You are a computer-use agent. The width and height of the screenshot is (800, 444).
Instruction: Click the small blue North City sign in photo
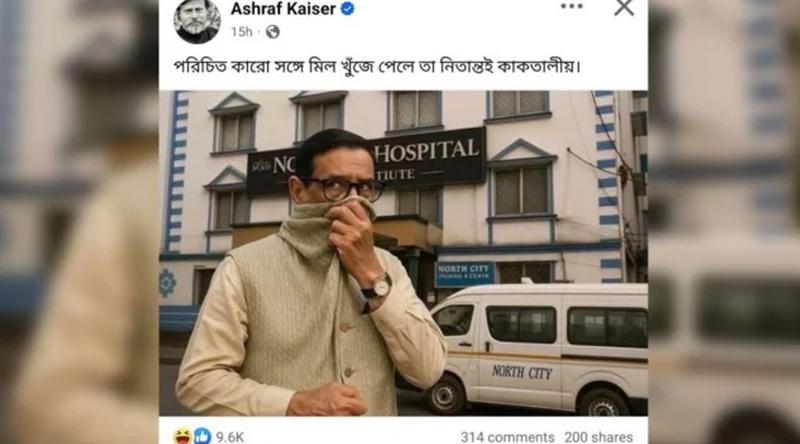tap(464, 275)
